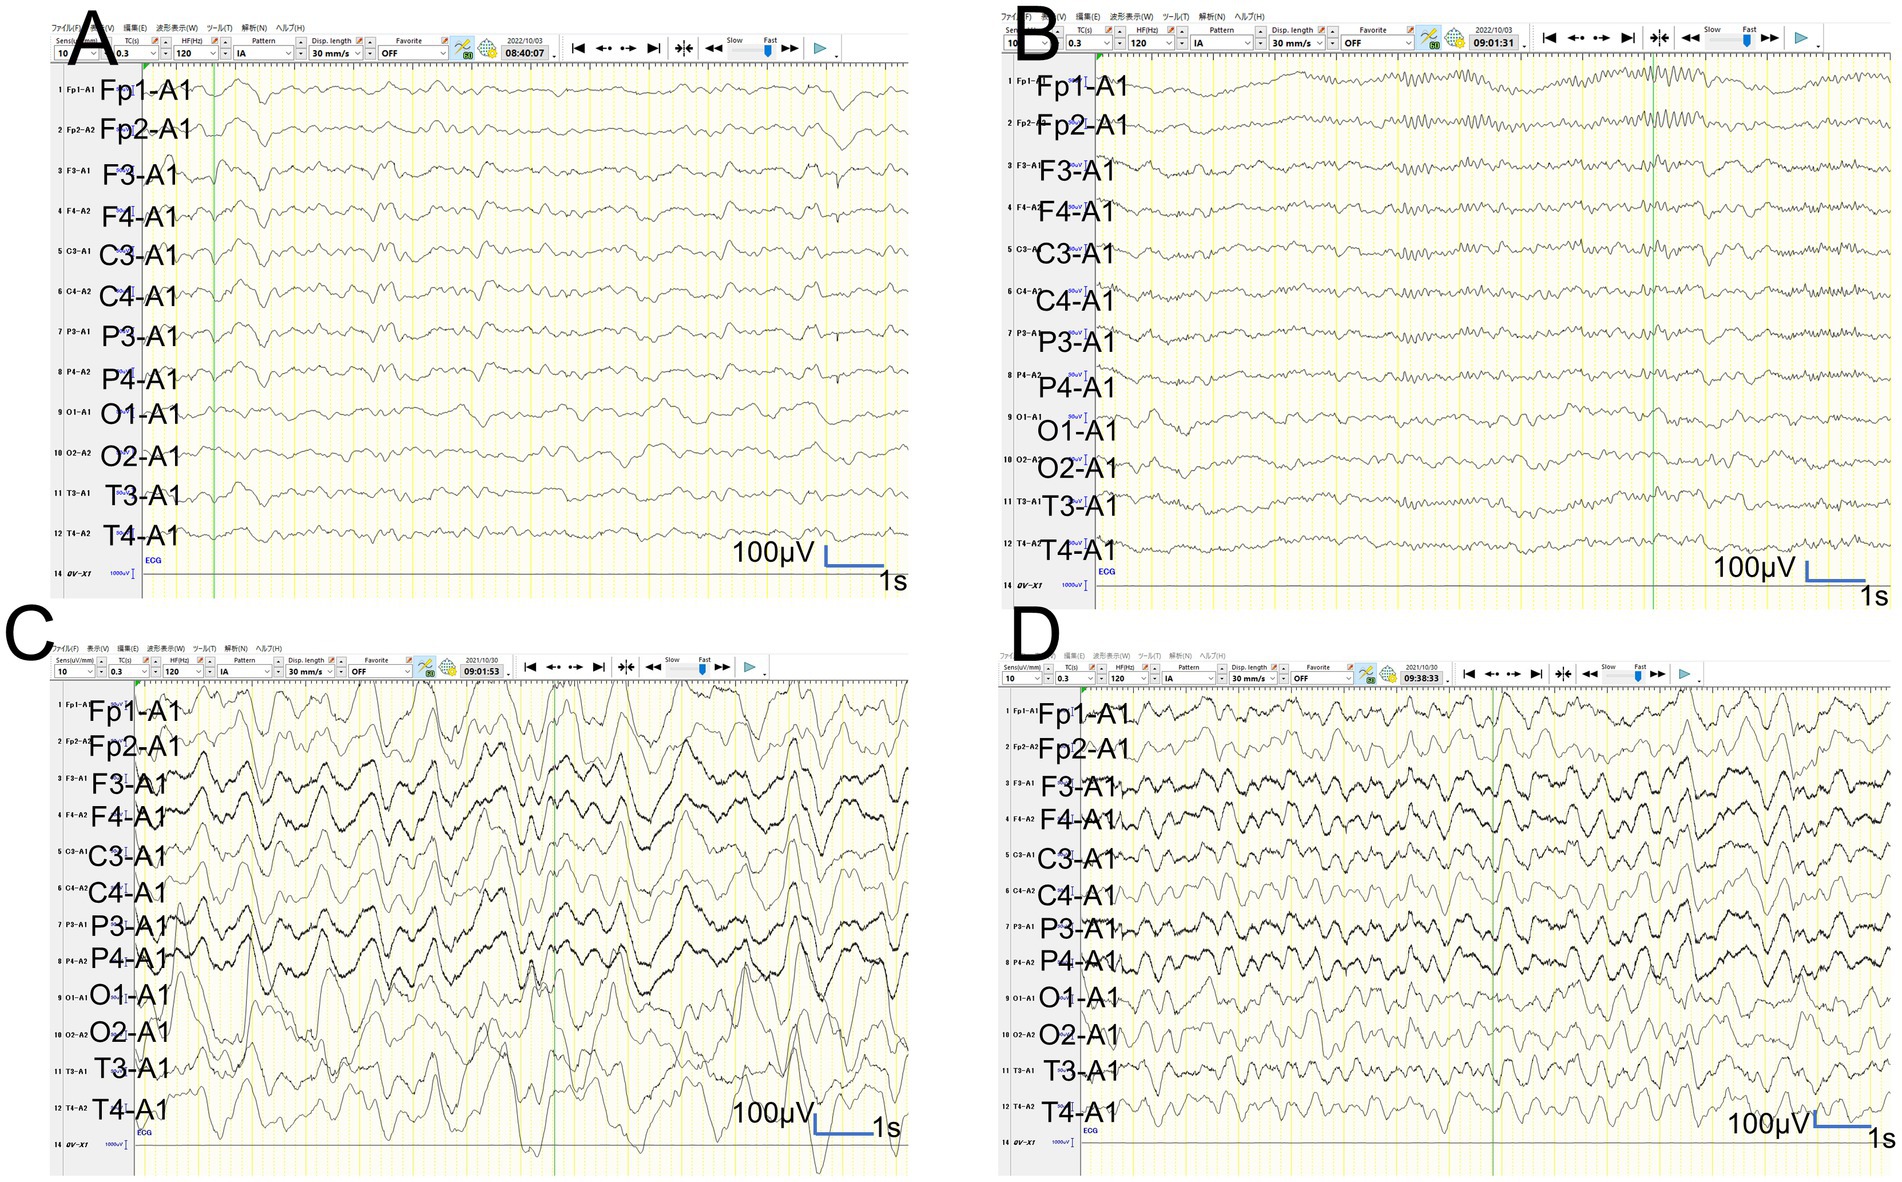Screen dimensions: 1902x1182
Task: Toggle the 50Hz notch filter in panel C
Action: [424, 667]
